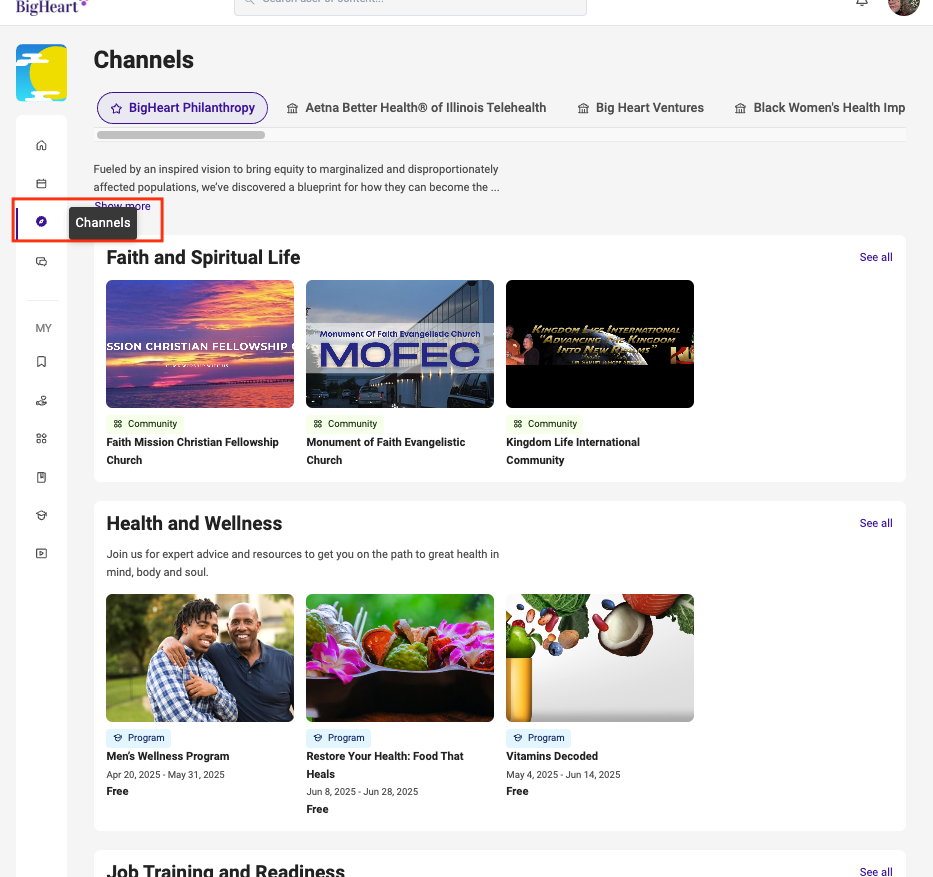Open the bookmark icon under MY
The image size is (933, 877).
click(41, 362)
